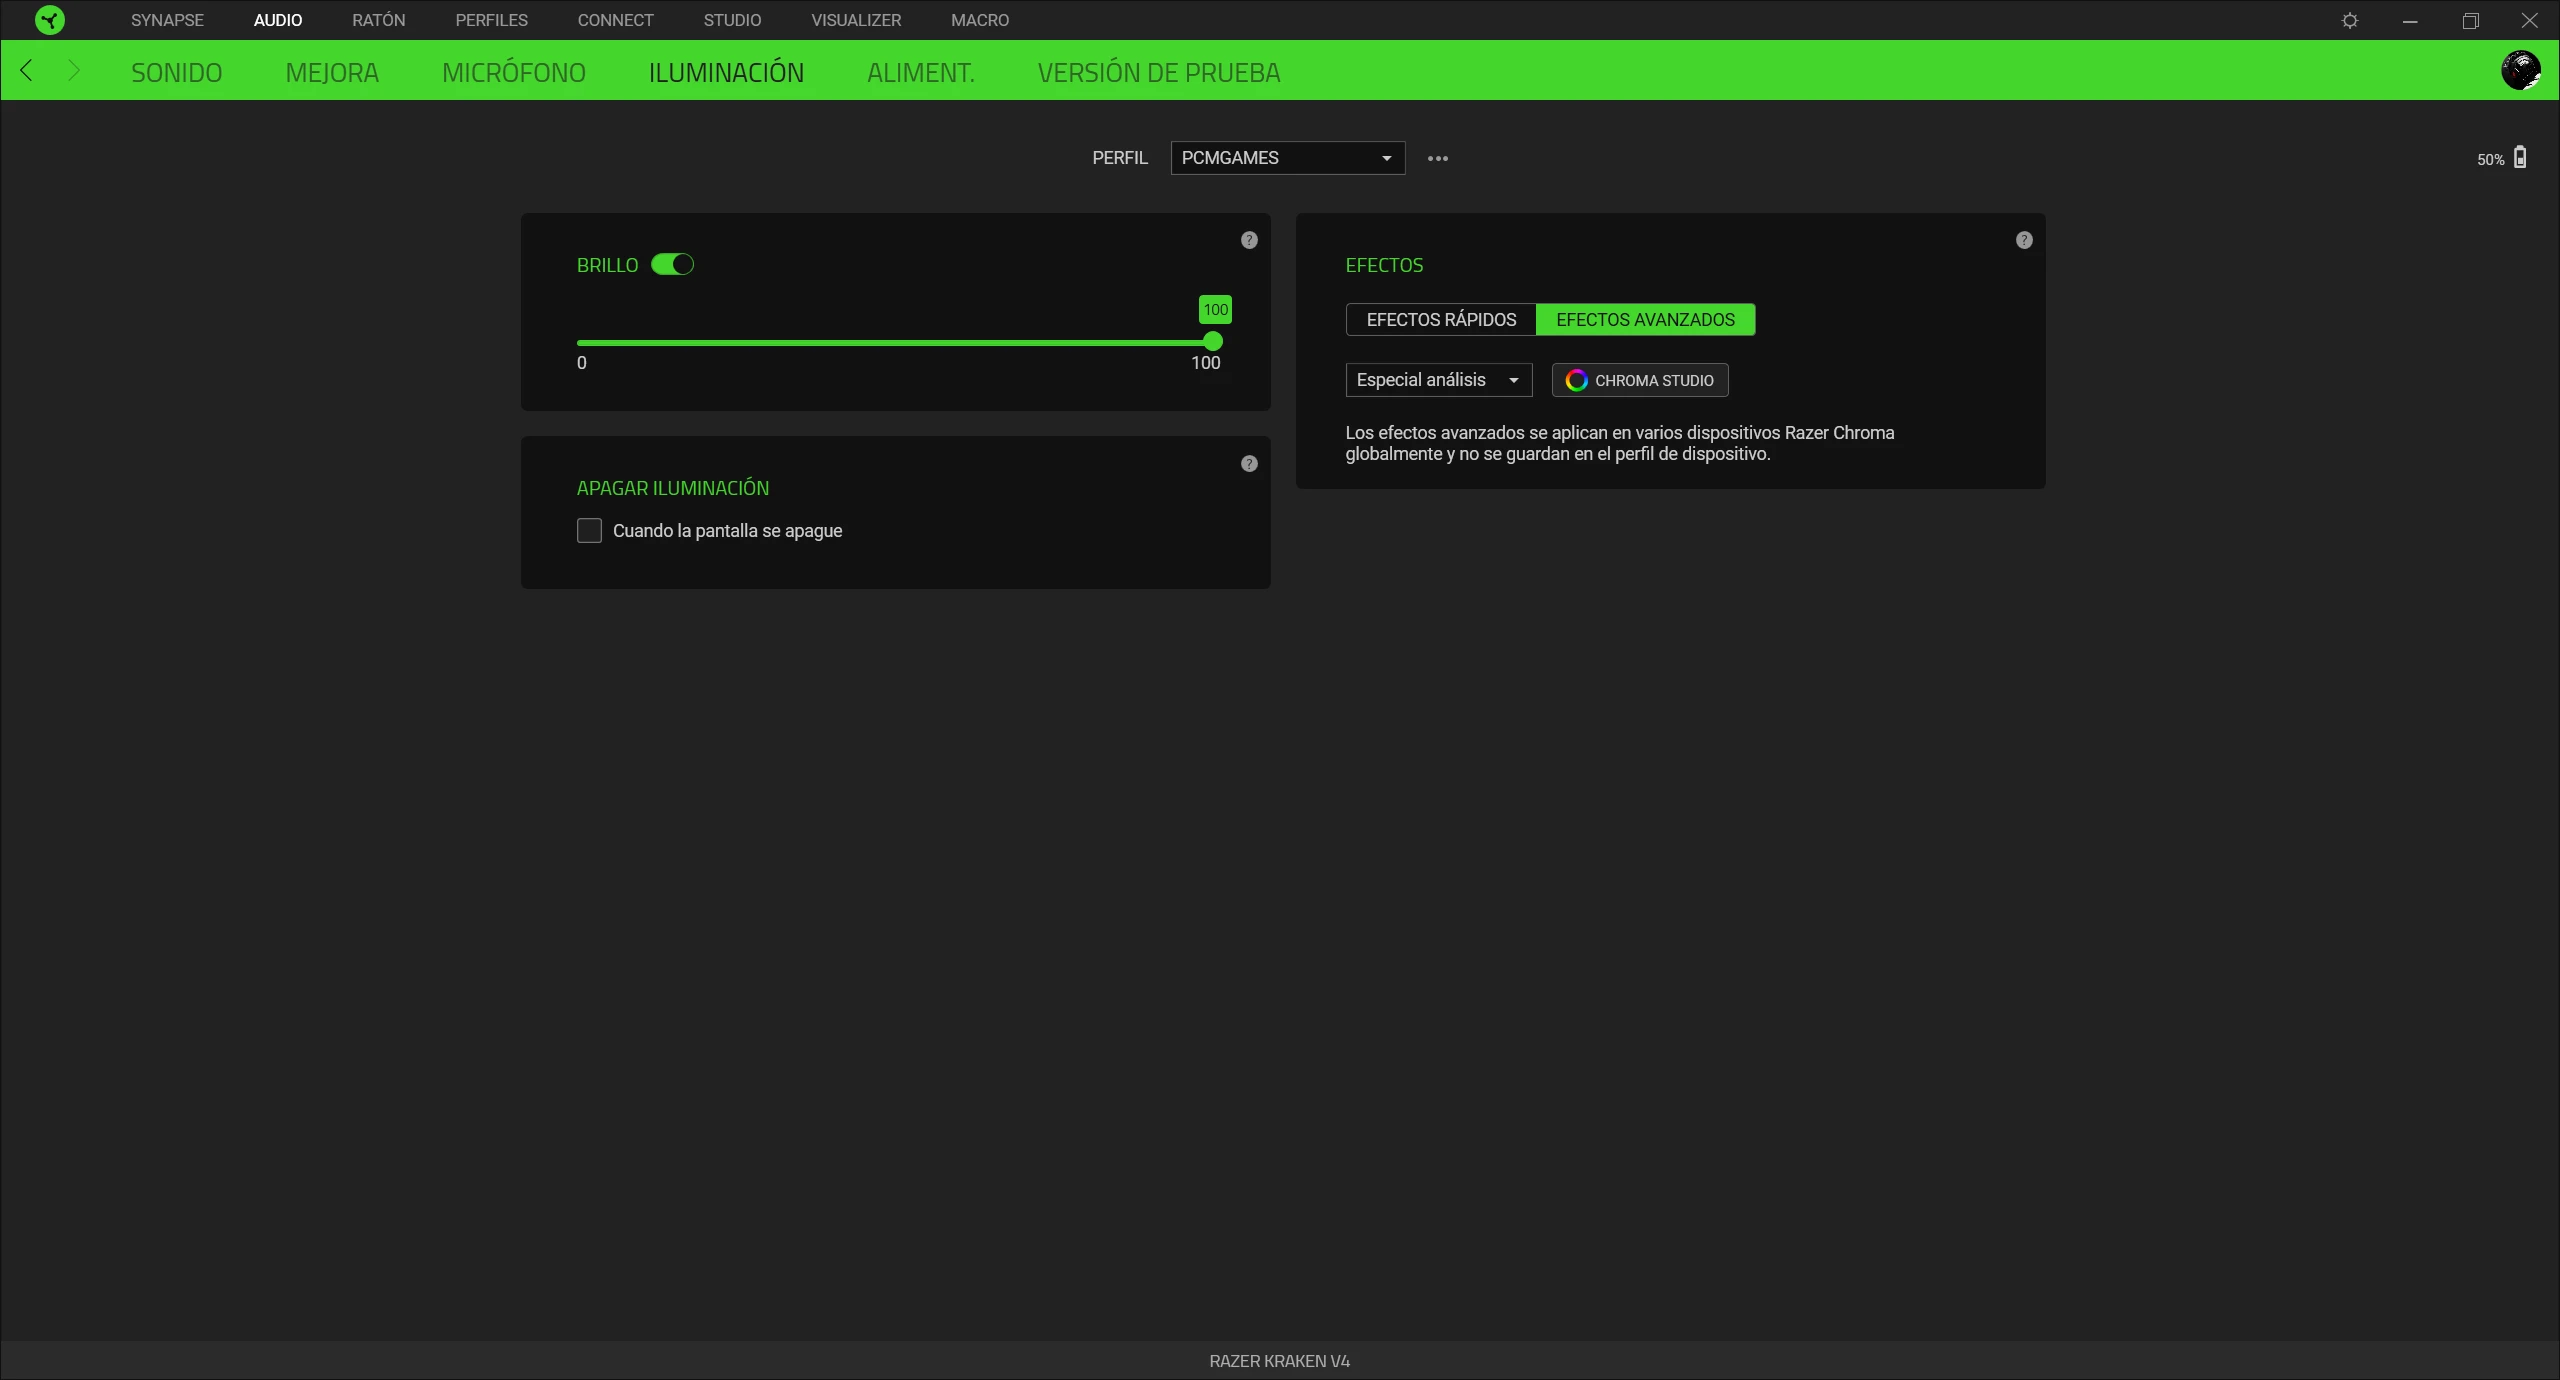Click the green 100 brightness value badge
2560x1380 pixels.
pos(1215,309)
